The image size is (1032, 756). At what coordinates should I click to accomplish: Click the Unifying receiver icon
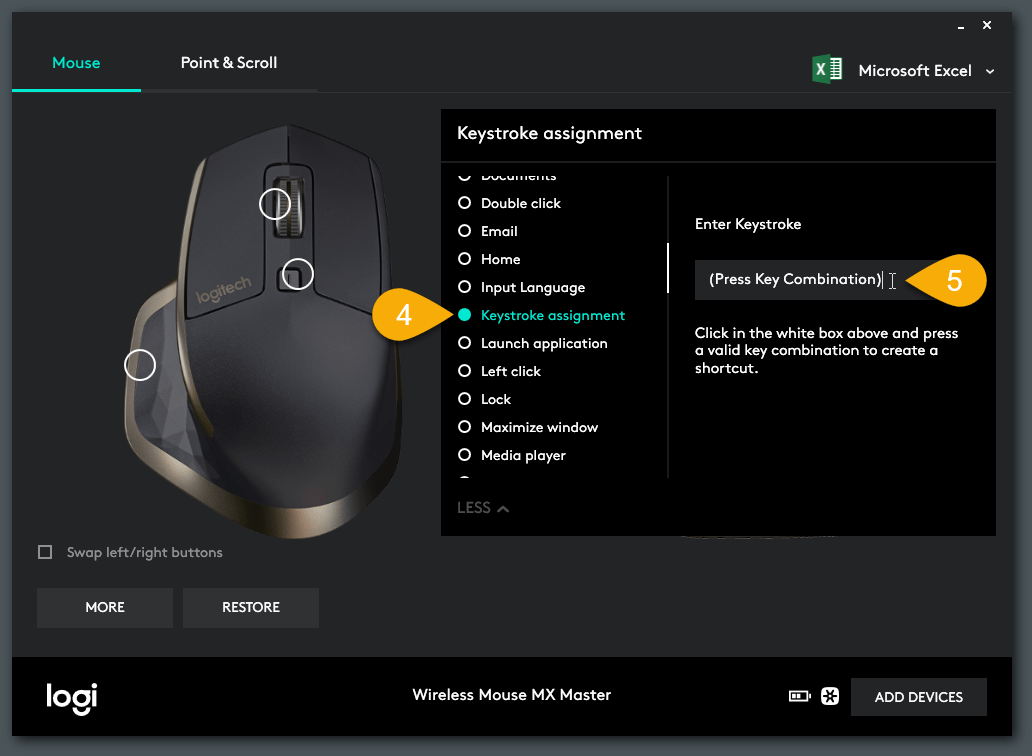tap(829, 697)
